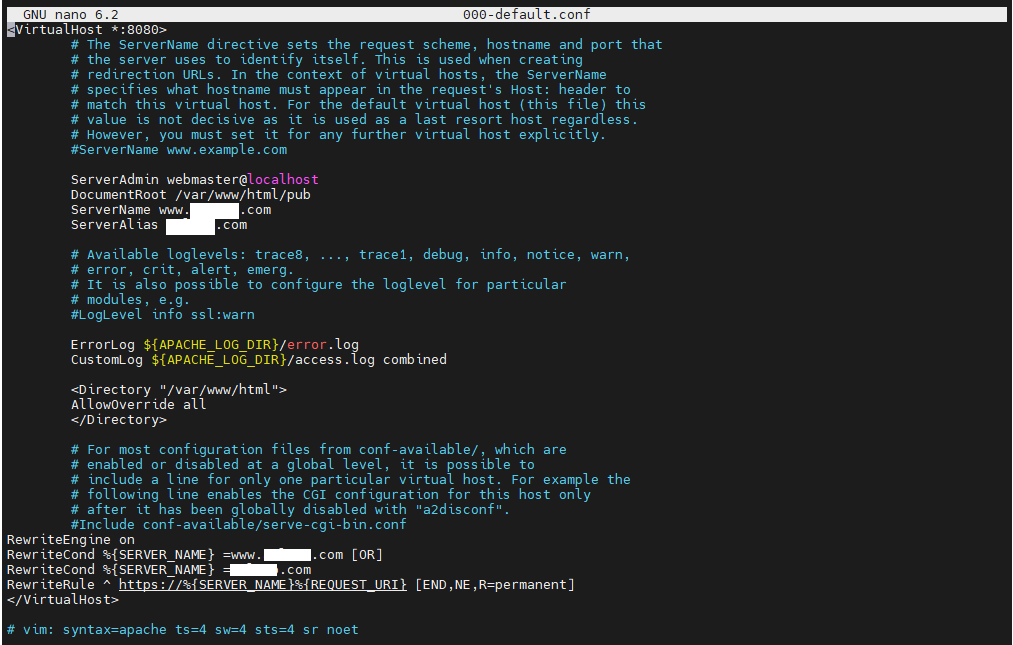Screen dimensions: 1013x645
Task: Click the CustomLog access.log combined line
Action: [x=258, y=359]
